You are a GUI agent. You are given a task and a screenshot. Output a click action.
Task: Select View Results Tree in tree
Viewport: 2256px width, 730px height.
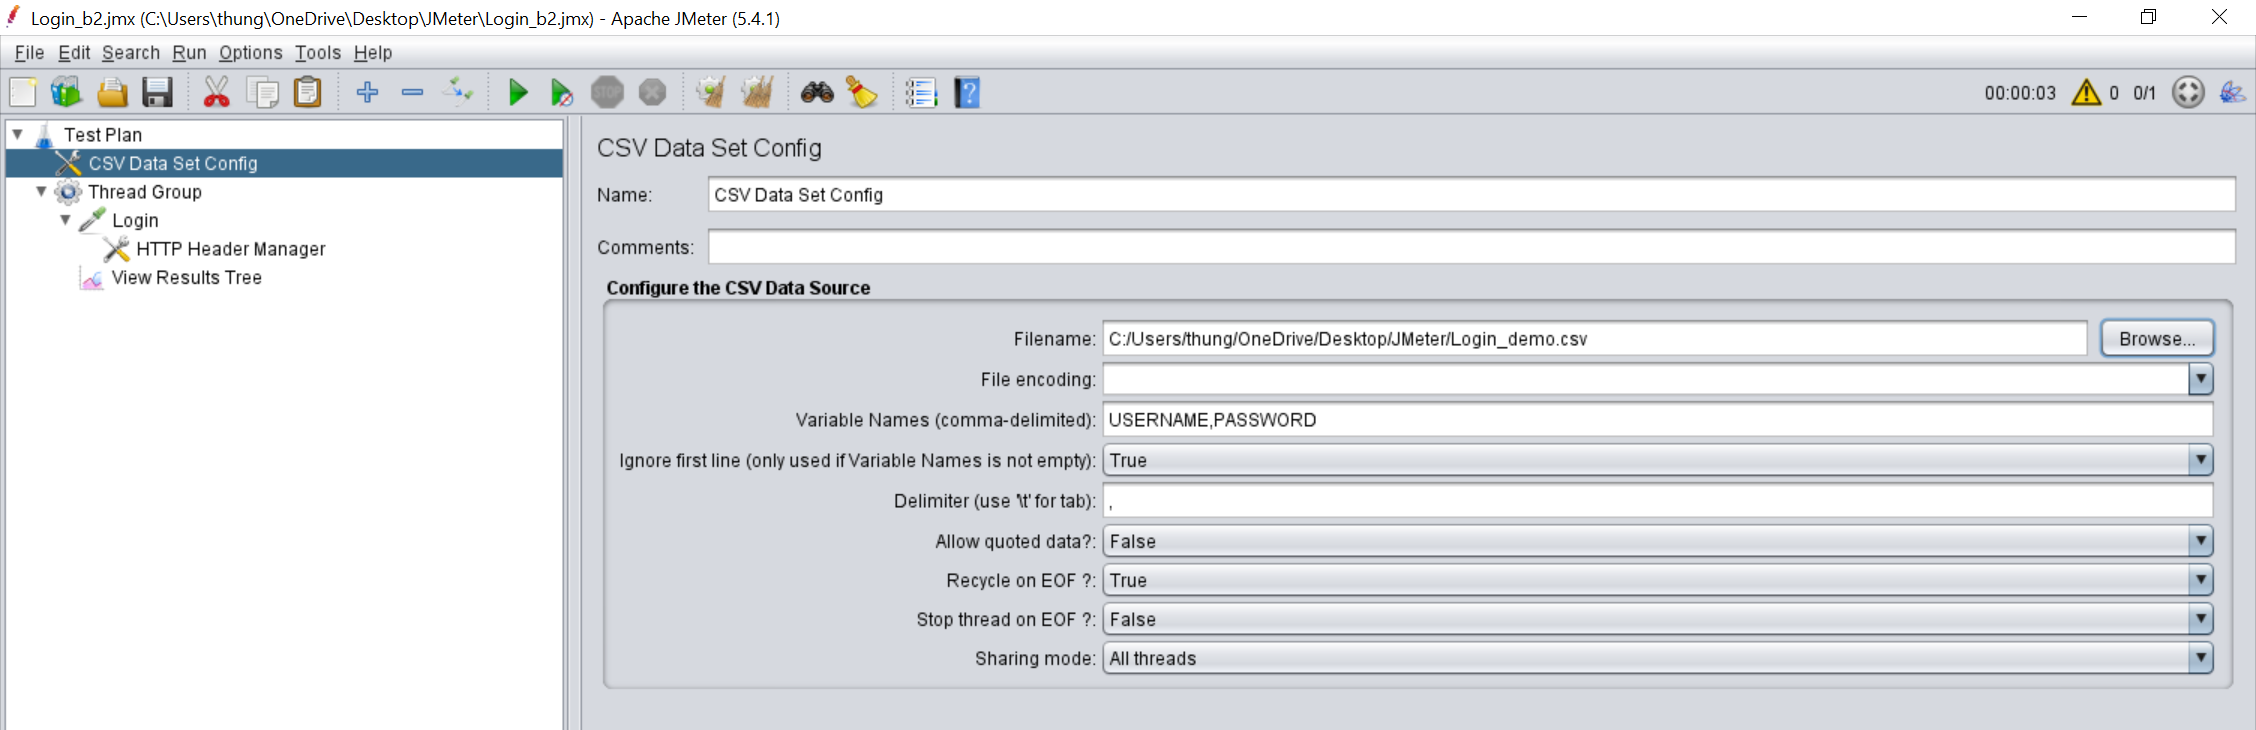(x=186, y=278)
